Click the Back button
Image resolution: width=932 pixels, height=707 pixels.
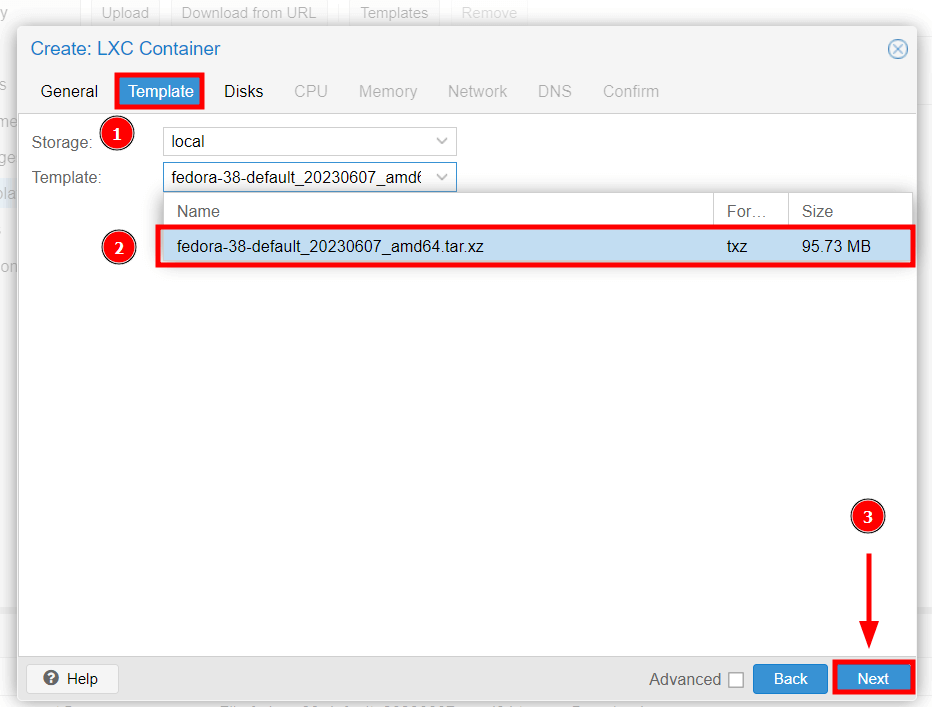[x=790, y=679]
